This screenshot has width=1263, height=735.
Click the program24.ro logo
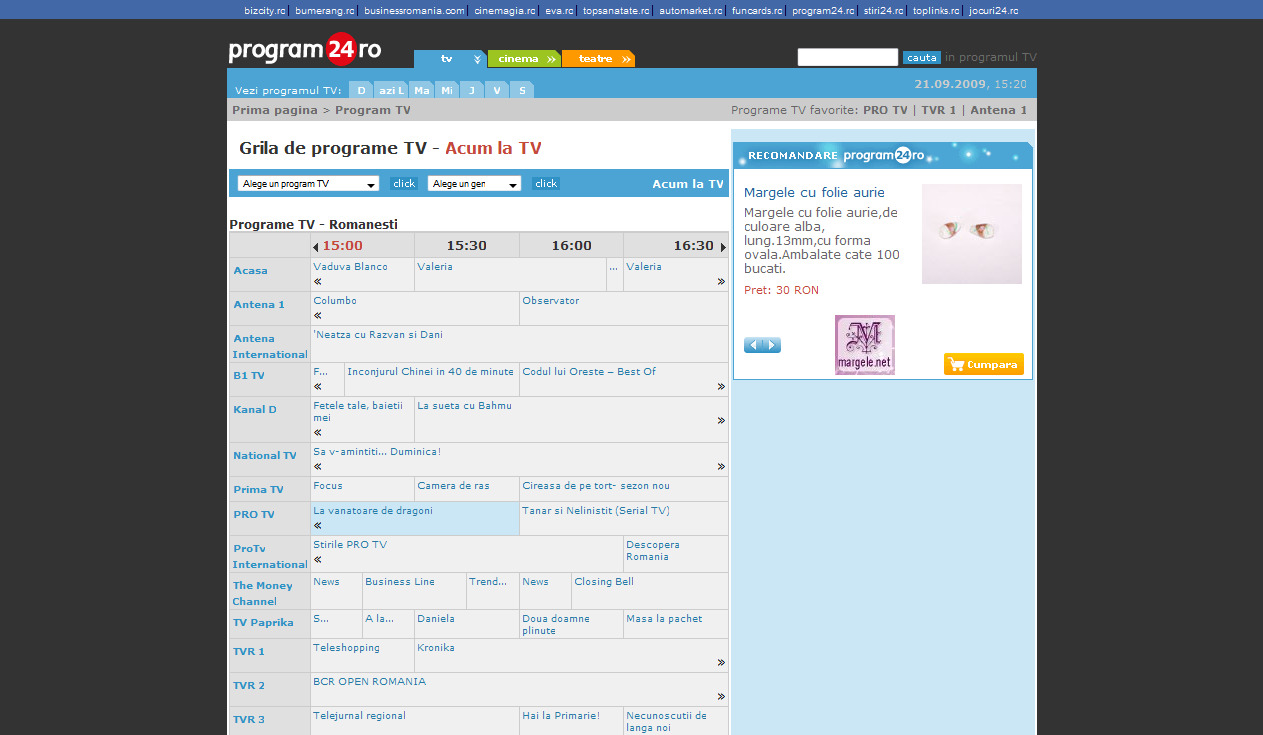pyautogui.click(x=305, y=49)
